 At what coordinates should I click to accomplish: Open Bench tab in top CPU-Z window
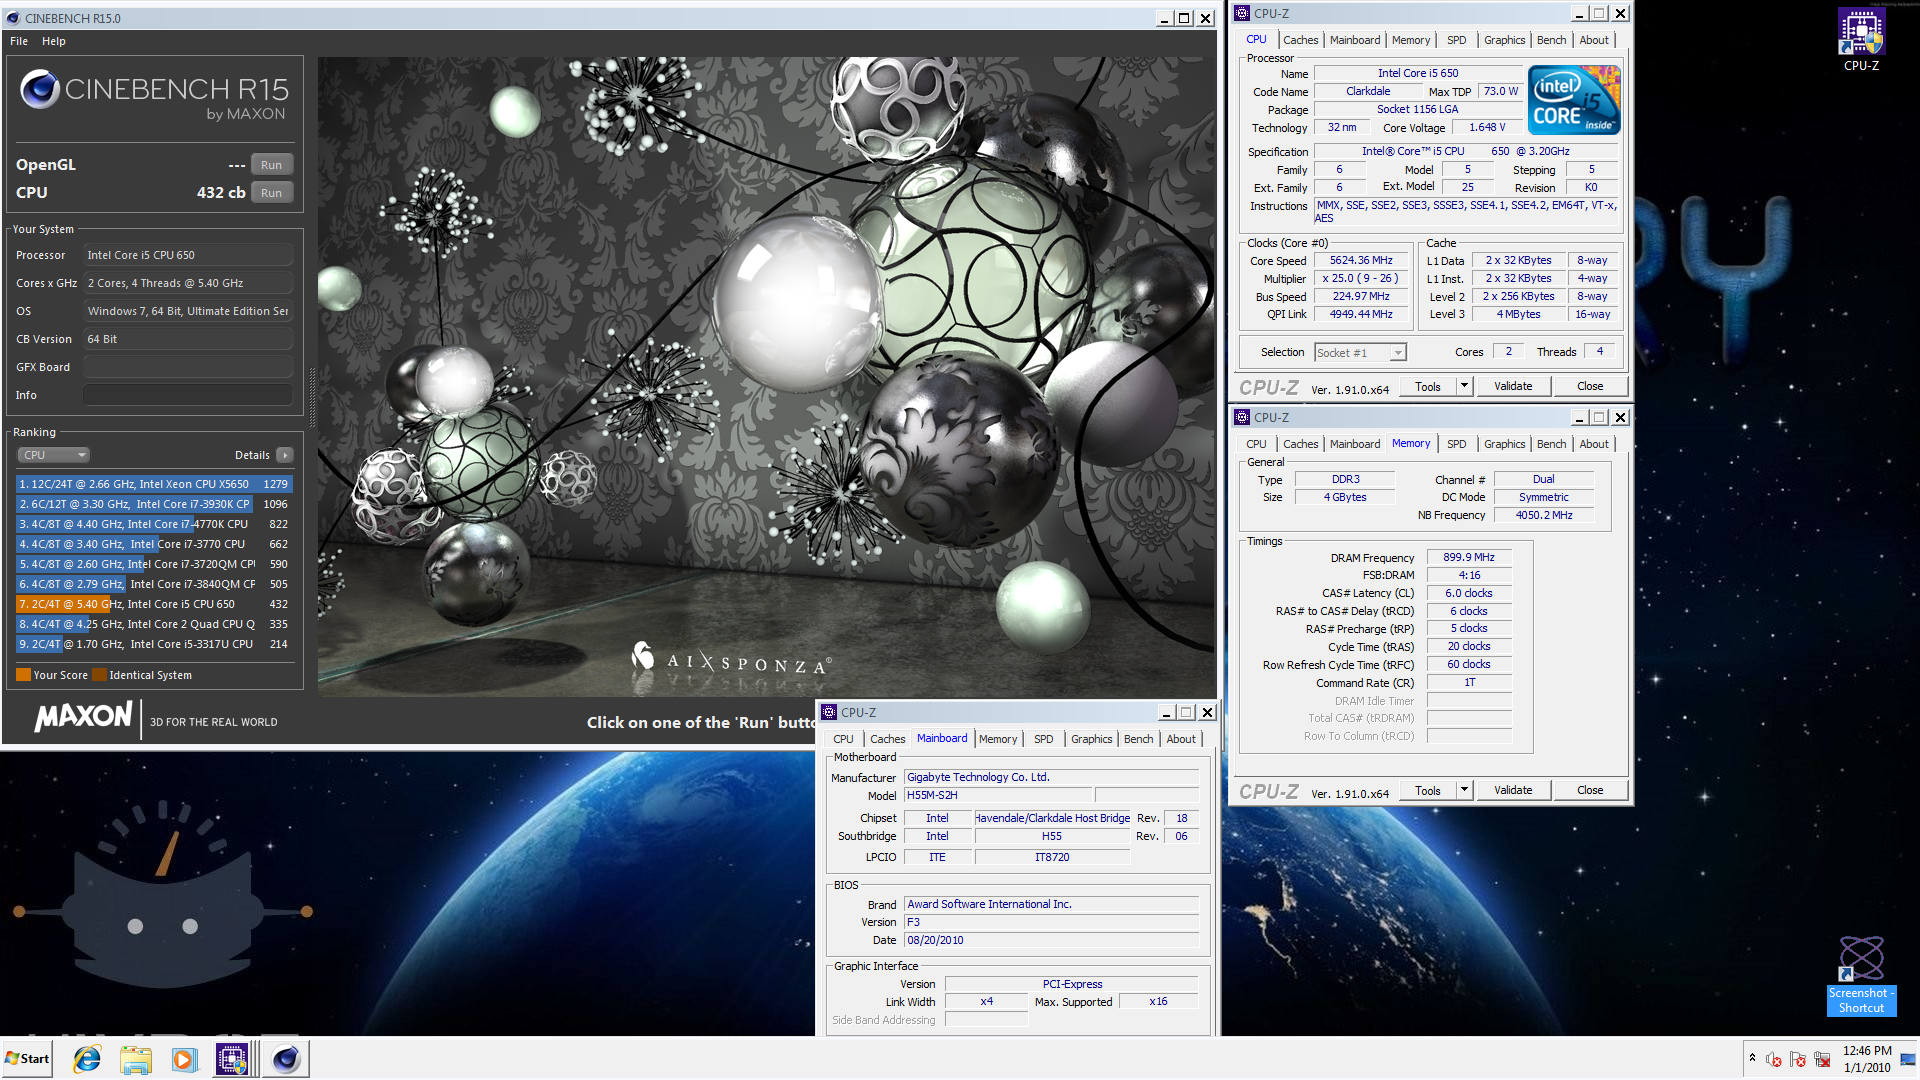[x=1551, y=40]
